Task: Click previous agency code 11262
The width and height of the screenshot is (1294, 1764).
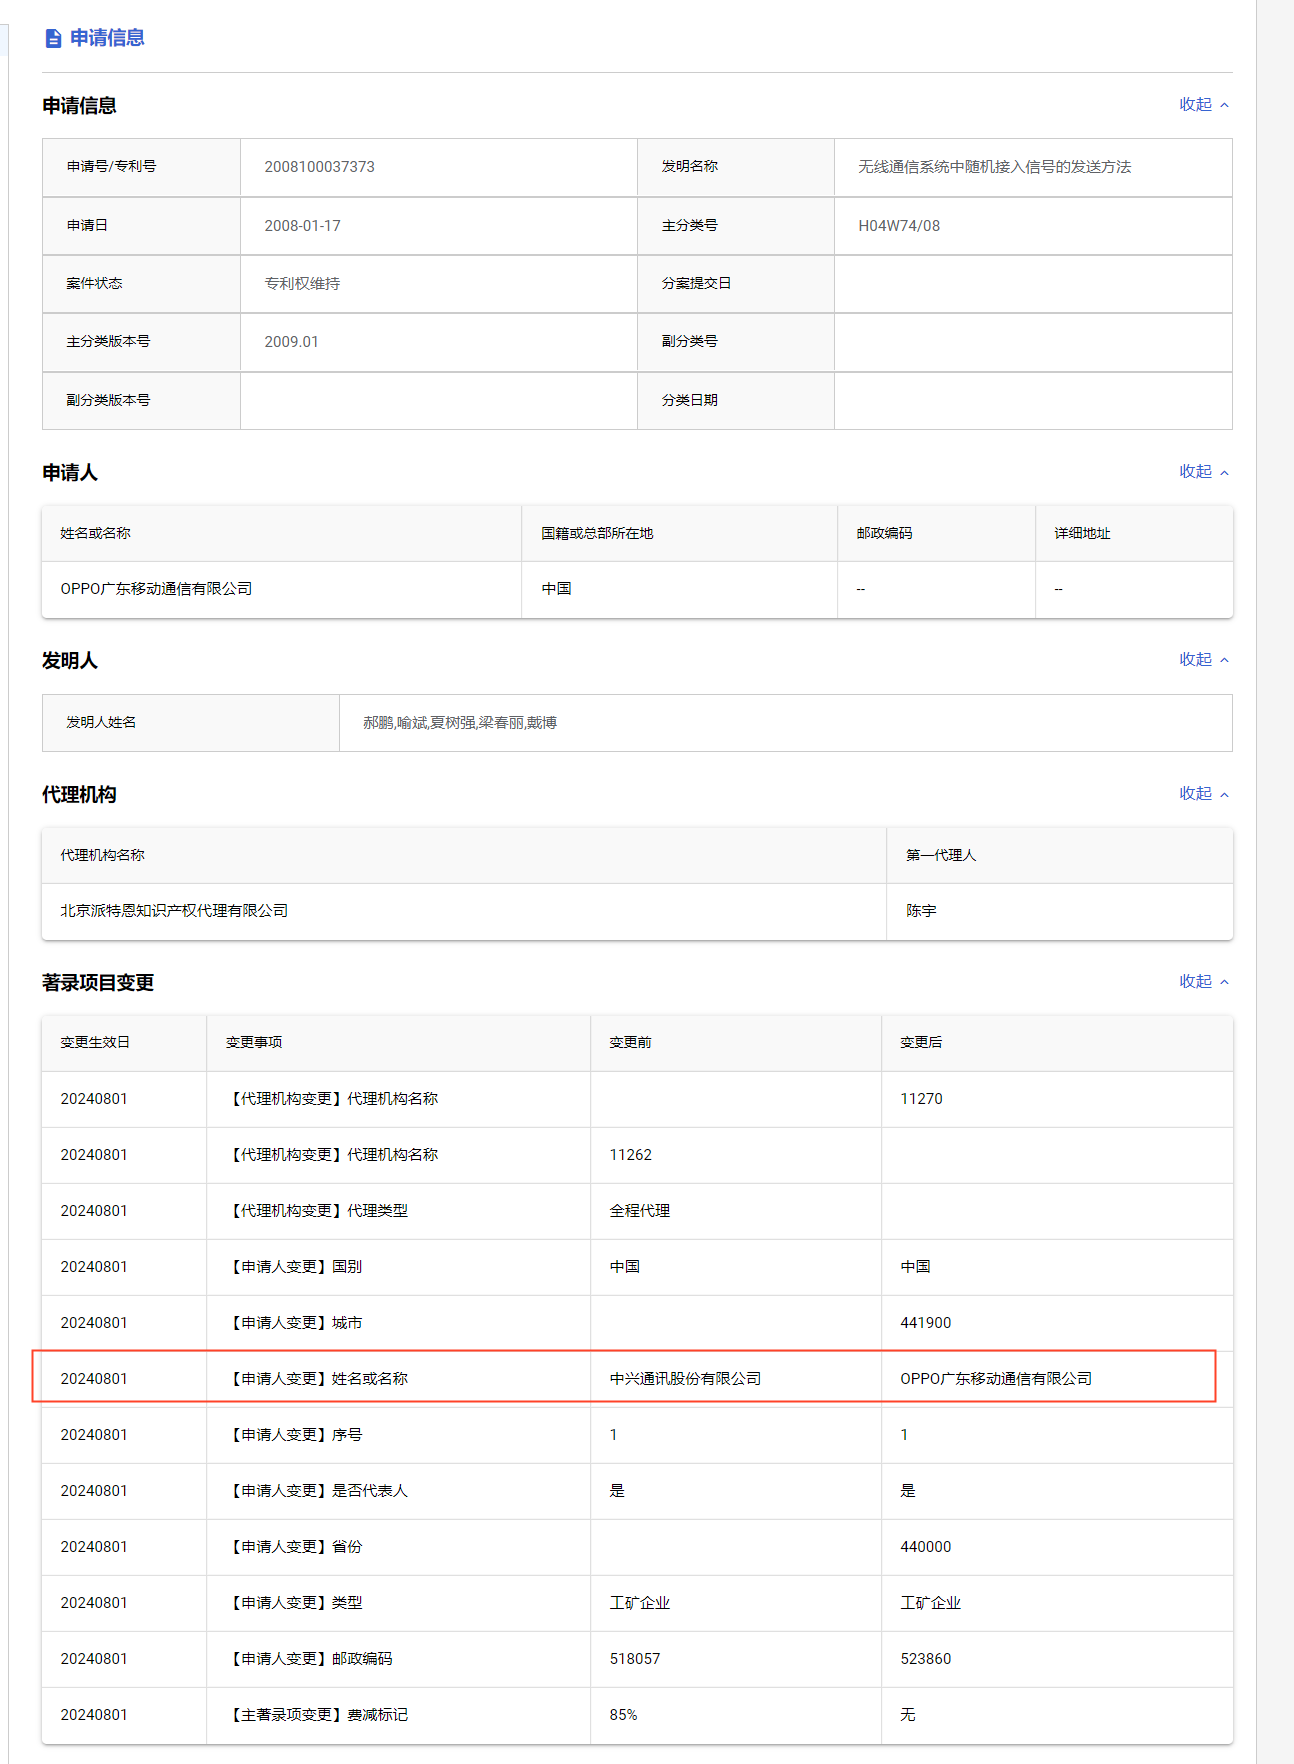Action: click(630, 1155)
